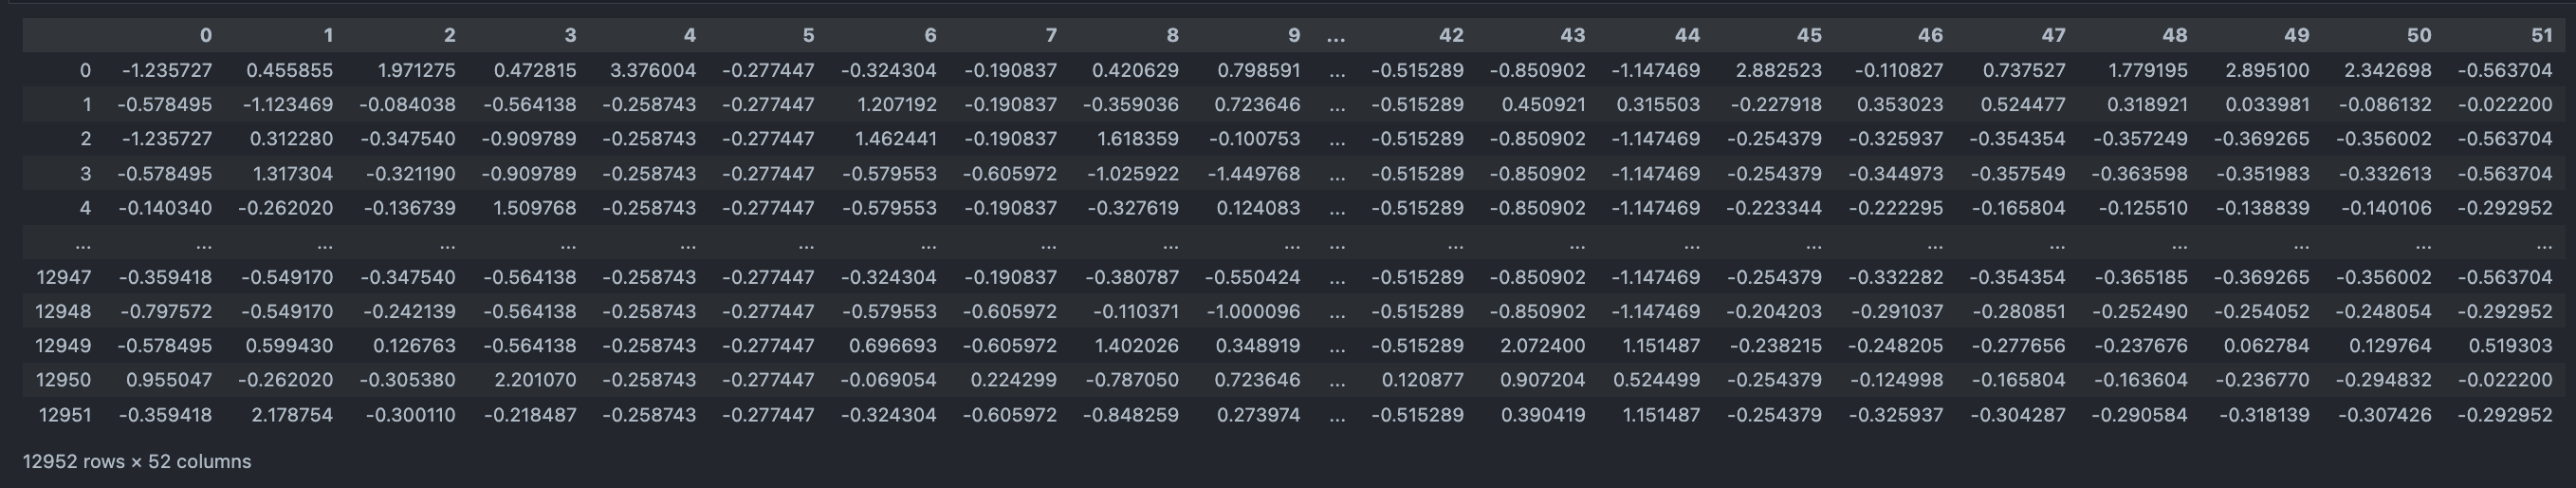Click cell value 1.509768 in row 4
This screenshot has width=2576, height=488.
(x=529, y=209)
